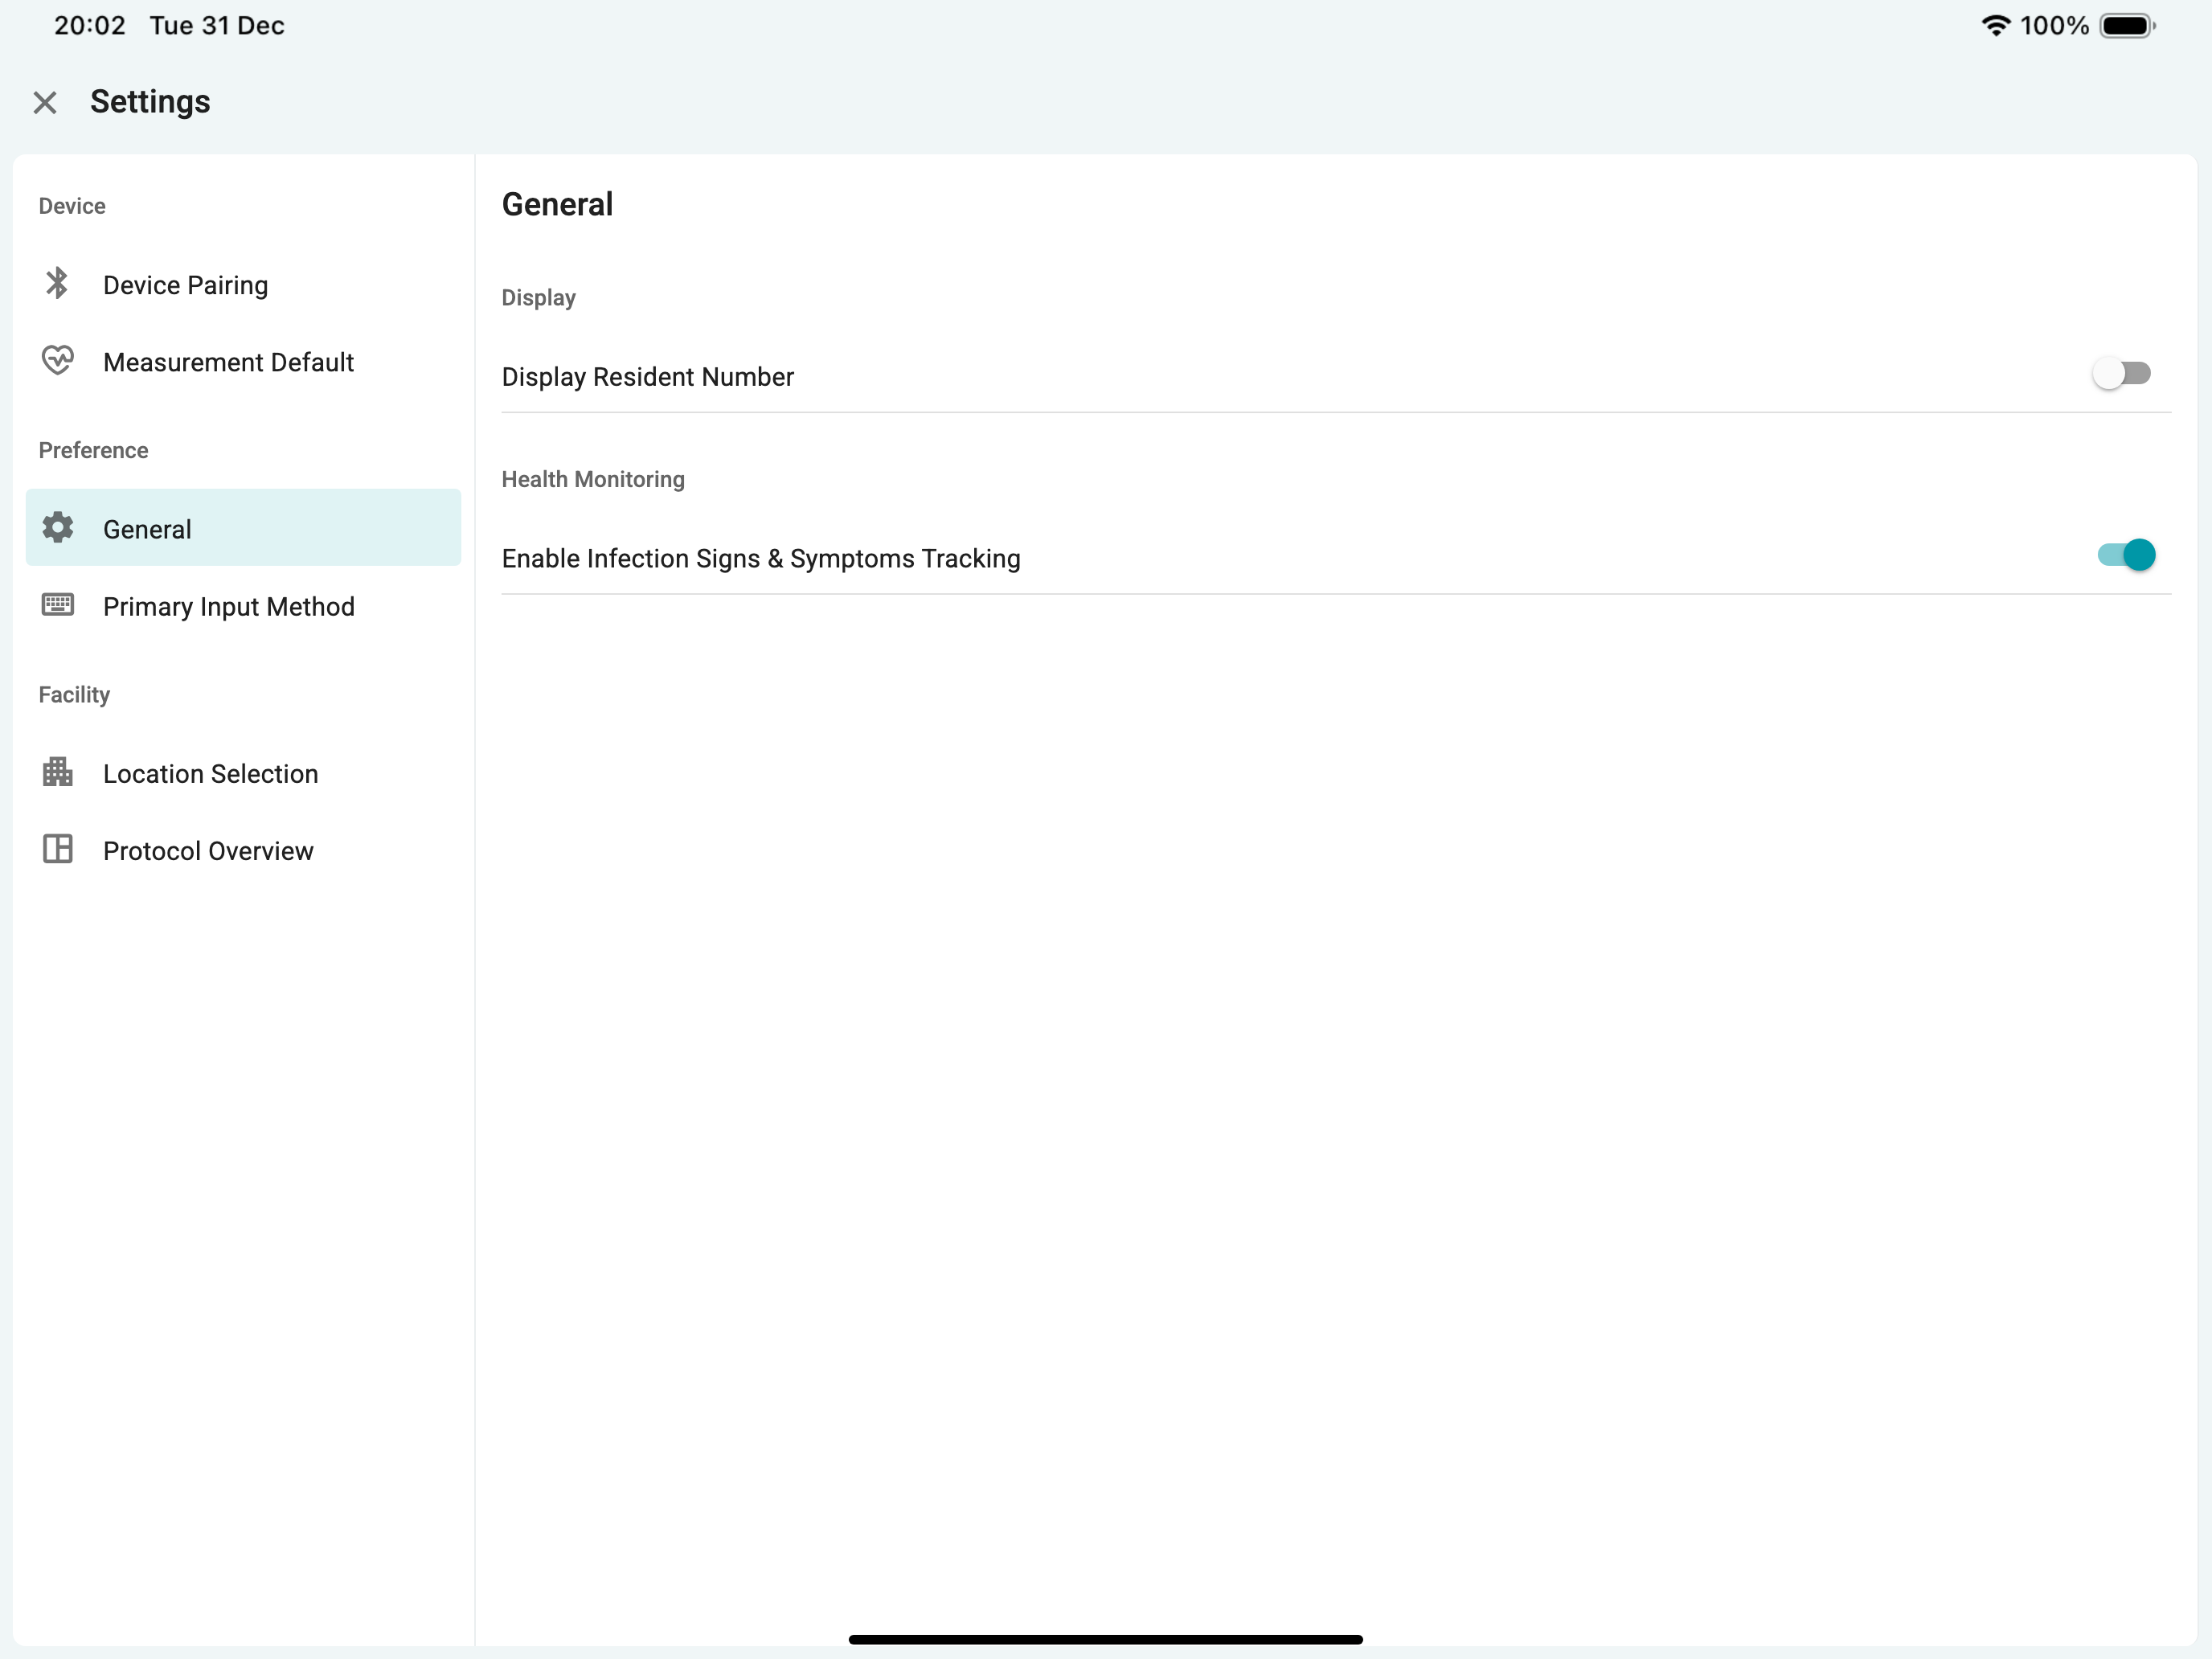The image size is (2212, 1659).
Task: Click the Display section header
Action: pyautogui.click(x=538, y=298)
